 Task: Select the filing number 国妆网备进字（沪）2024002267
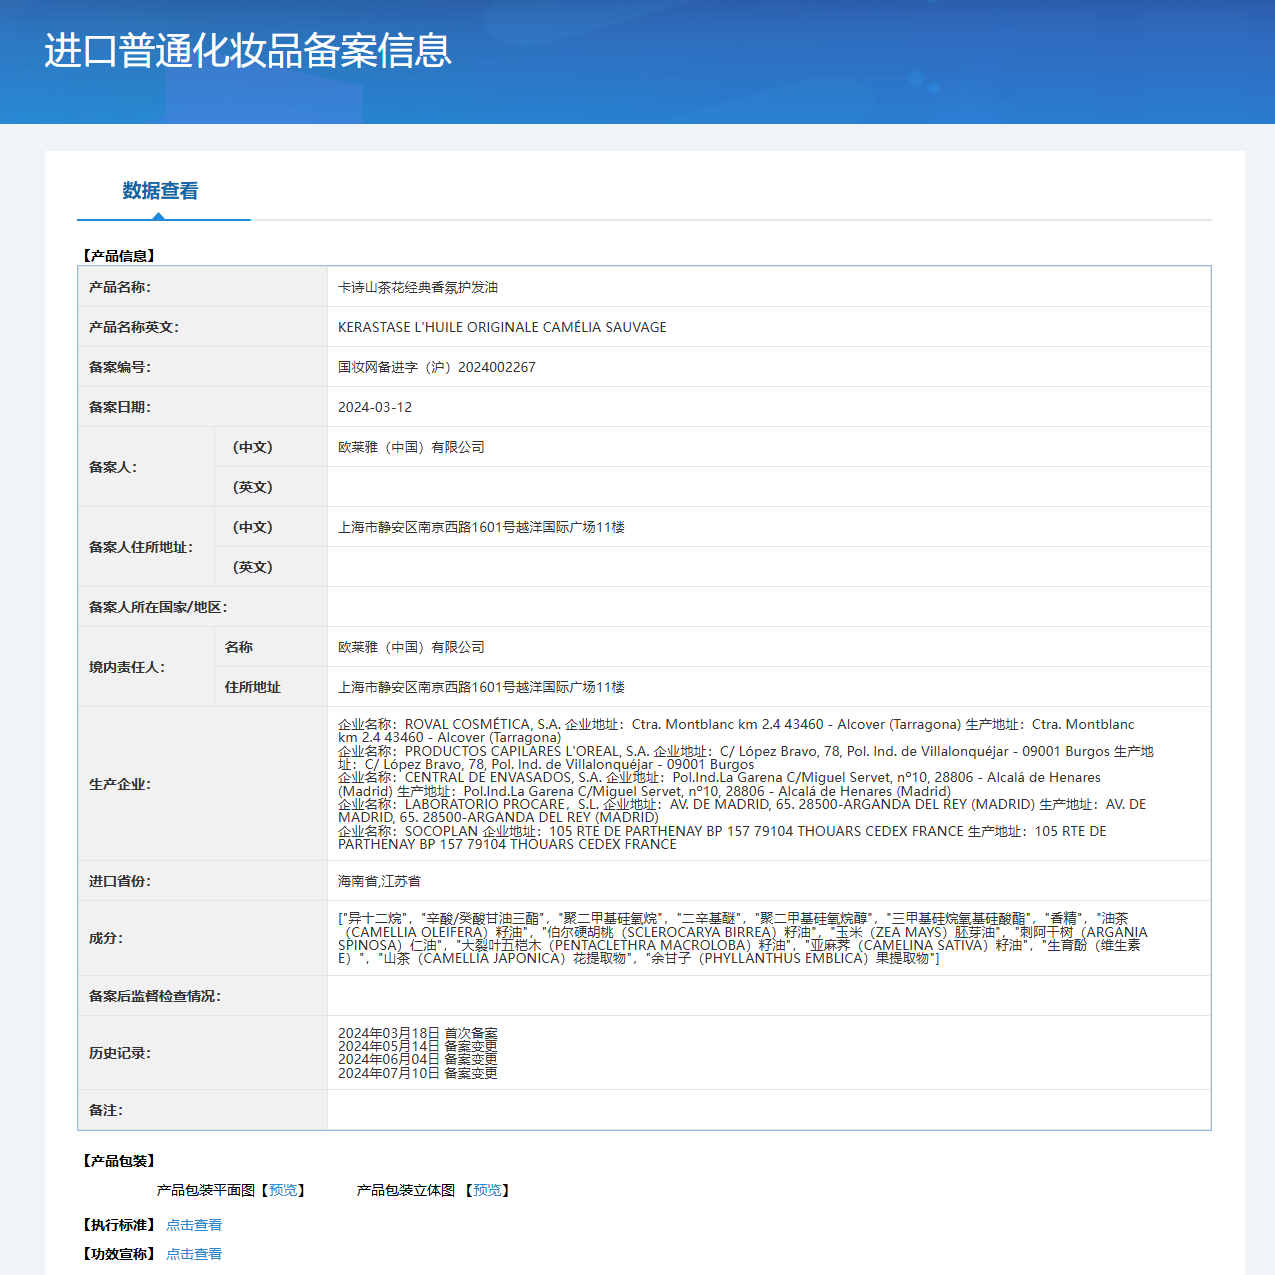tap(437, 367)
